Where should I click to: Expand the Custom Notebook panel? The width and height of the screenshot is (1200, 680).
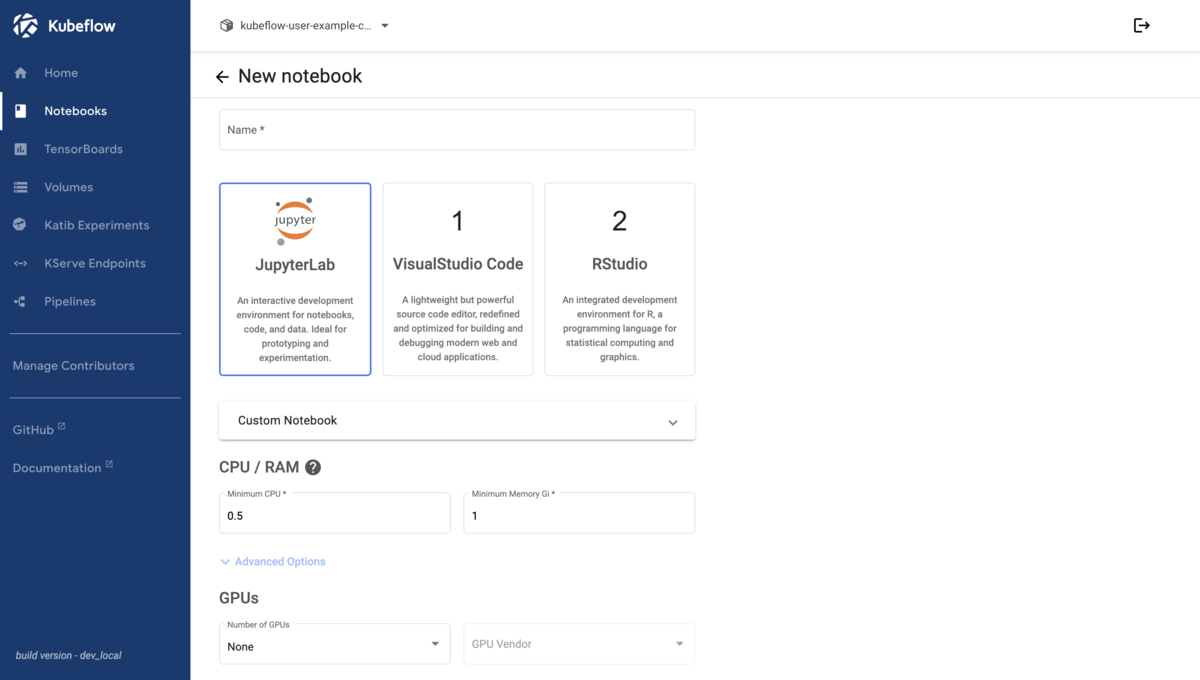(x=457, y=421)
